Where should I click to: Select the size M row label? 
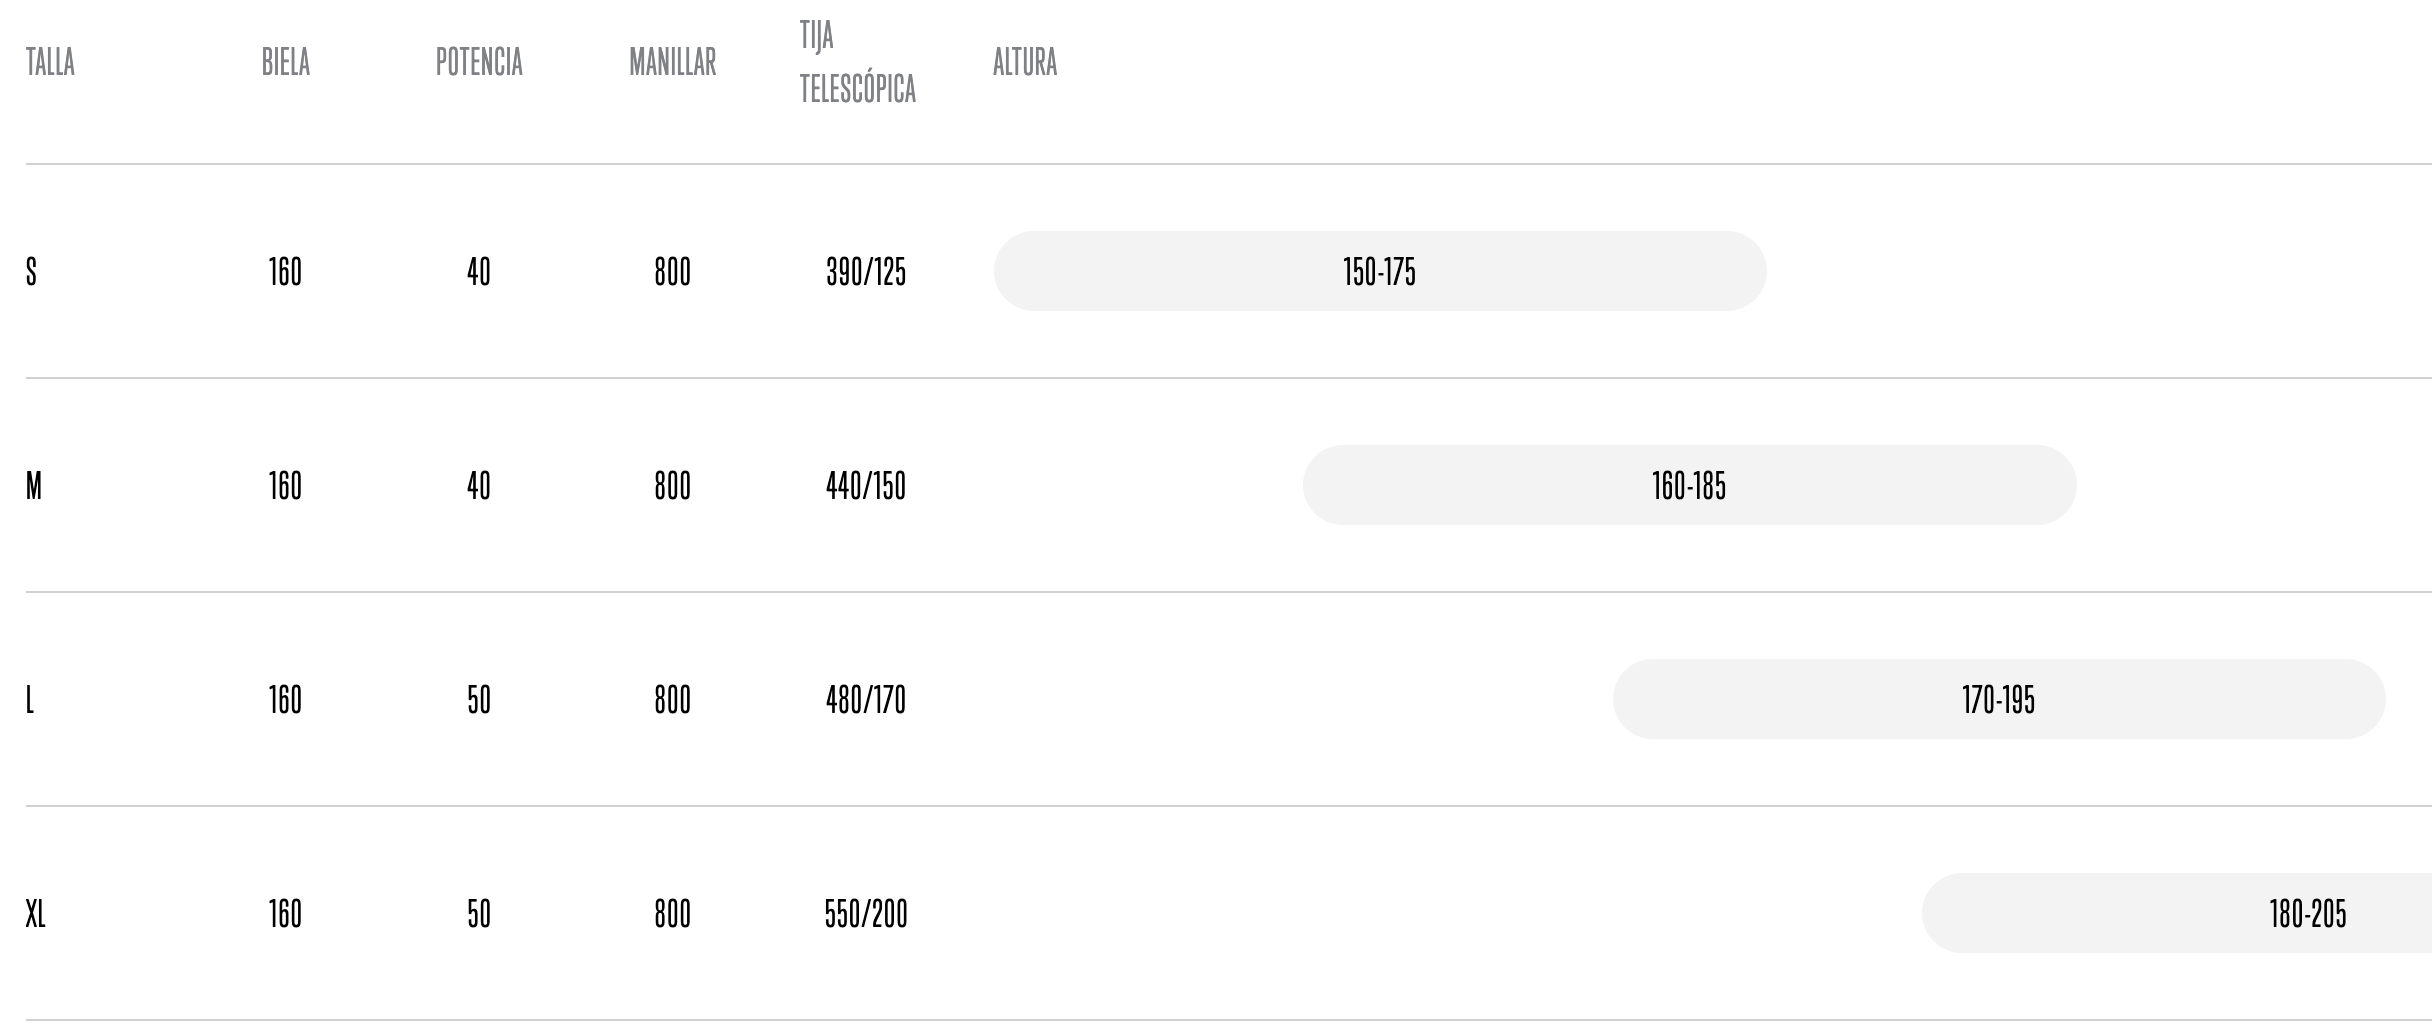coord(34,486)
